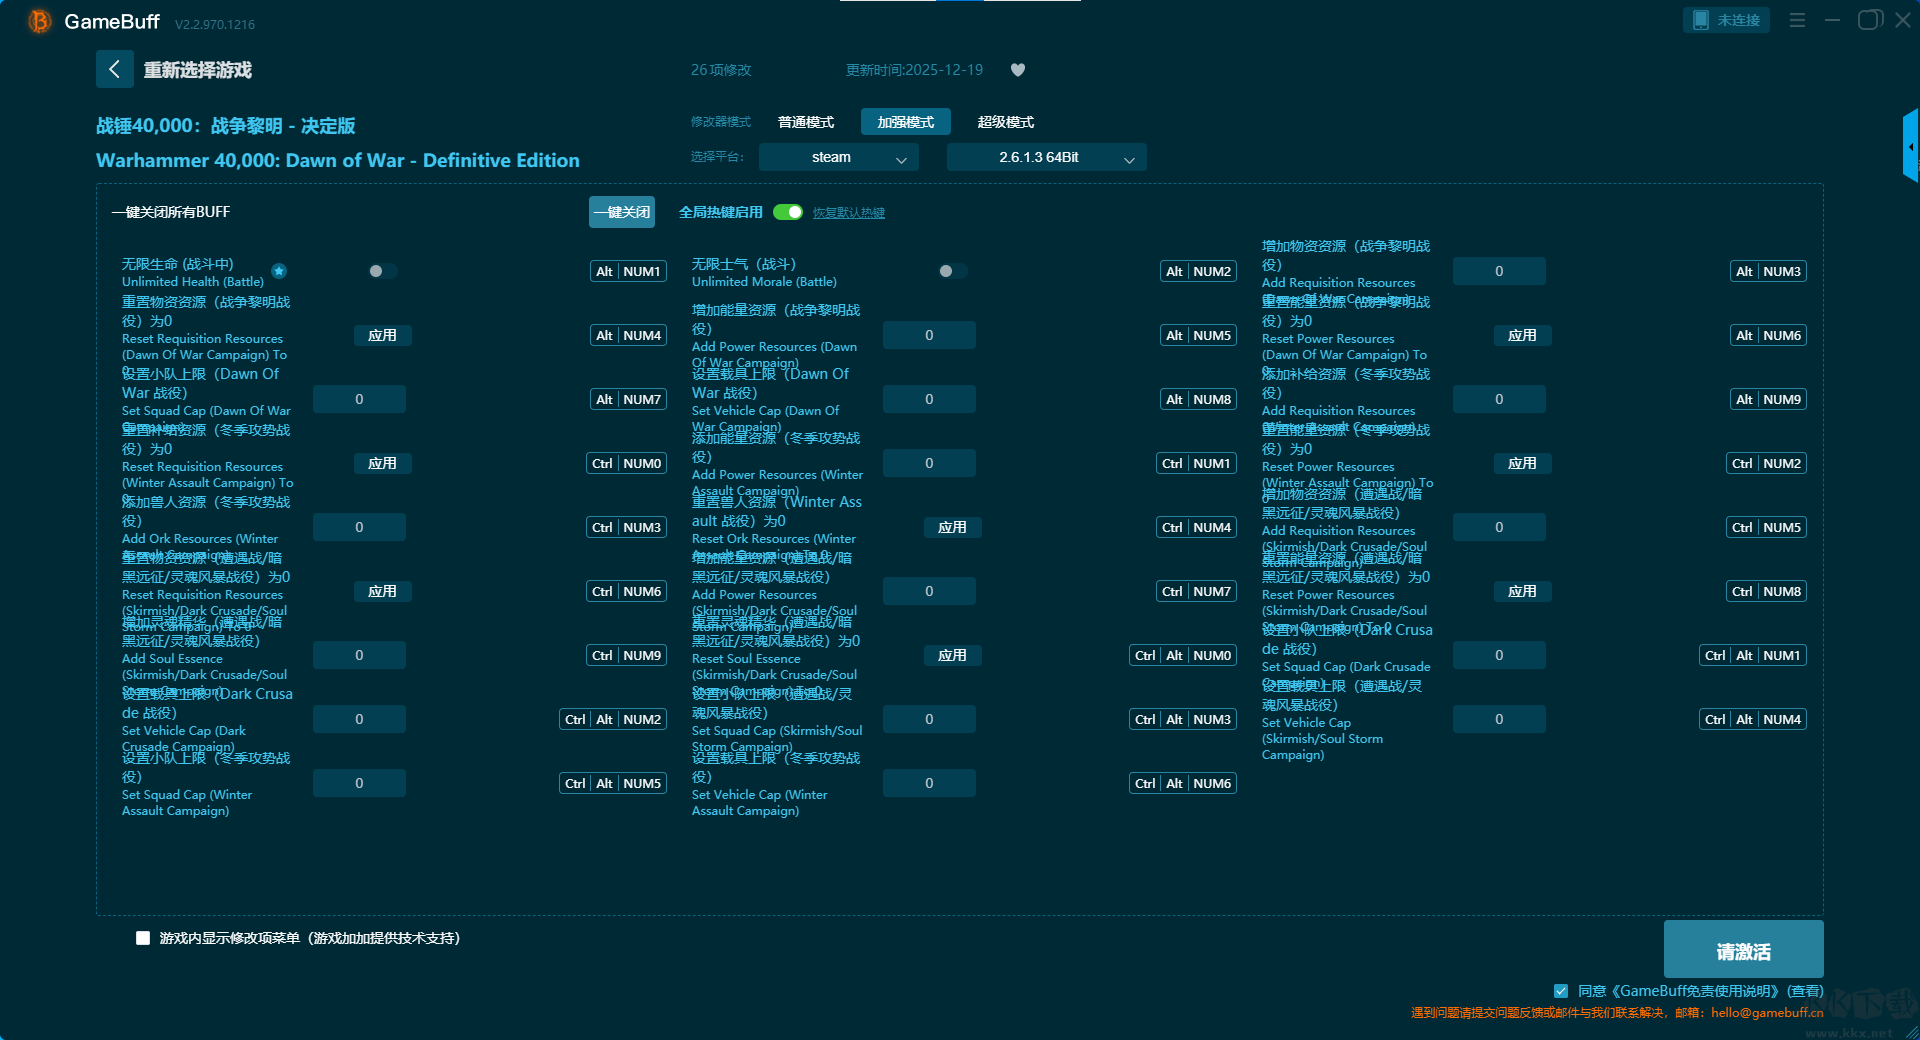
Task: Click the GameBuff logo icon
Action: click(39, 21)
